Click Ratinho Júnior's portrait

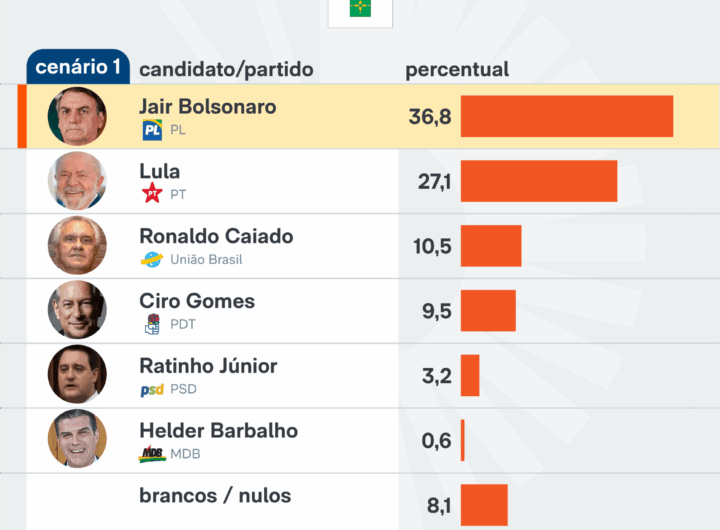point(77,375)
